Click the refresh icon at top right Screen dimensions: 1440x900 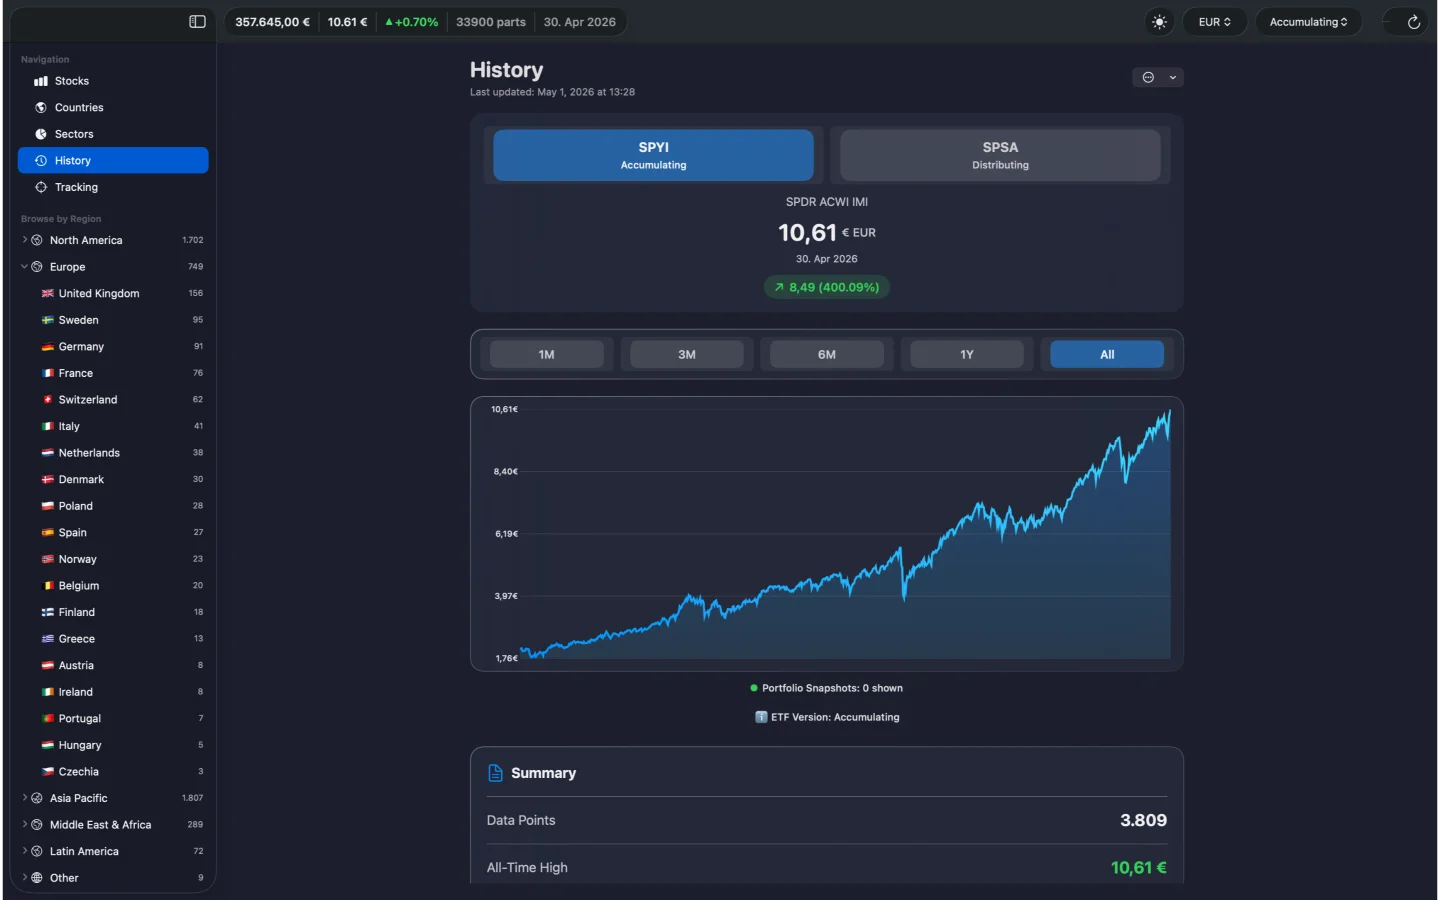tap(1413, 22)
